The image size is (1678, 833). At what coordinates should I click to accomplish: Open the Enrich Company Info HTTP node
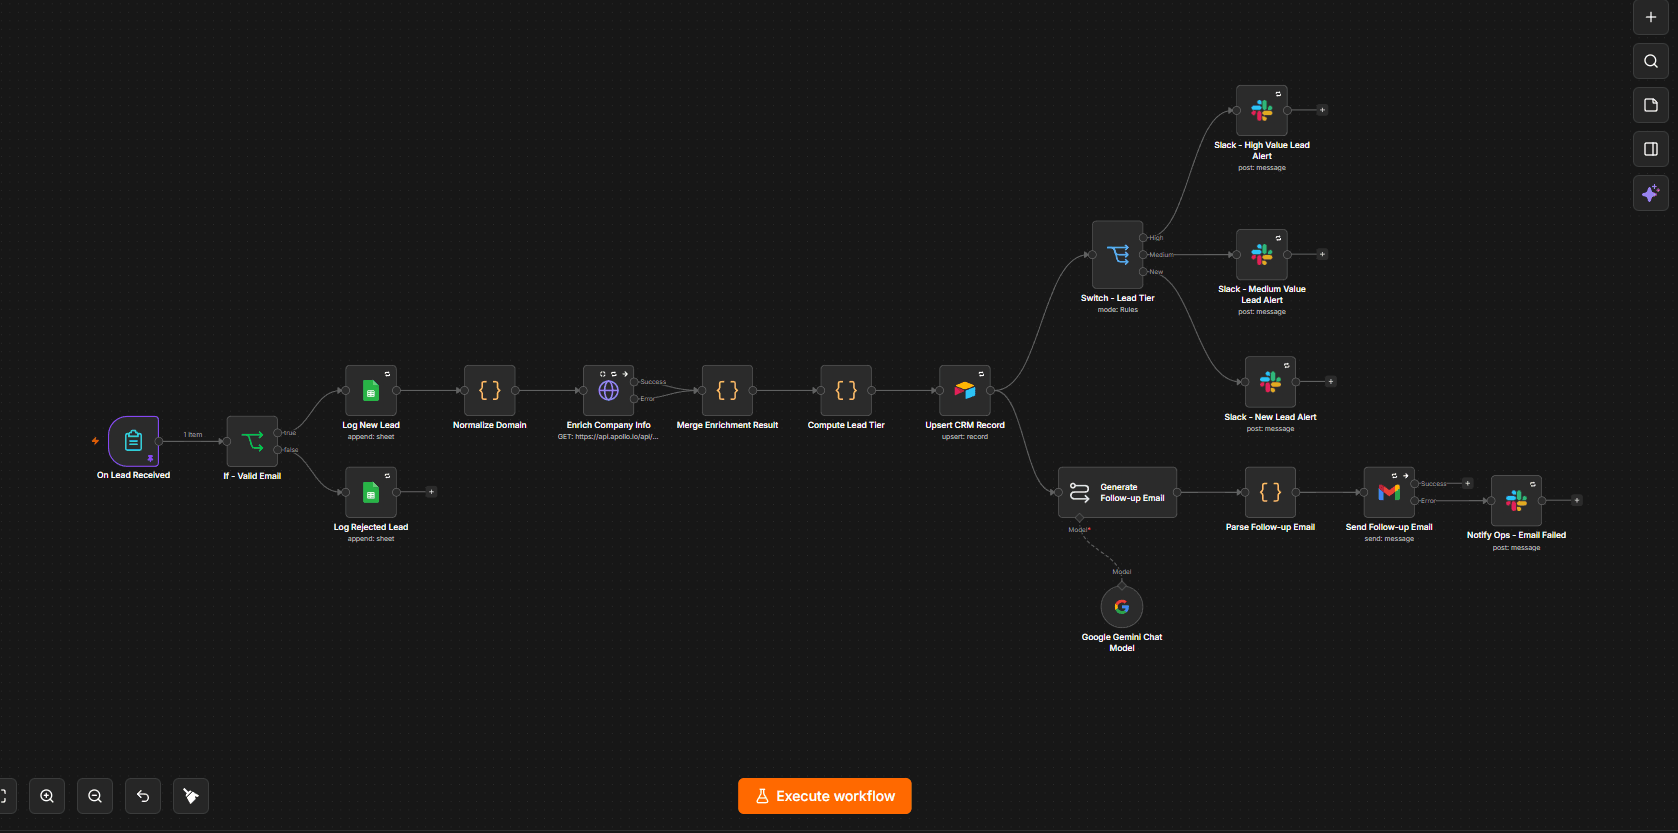[608, 390]
